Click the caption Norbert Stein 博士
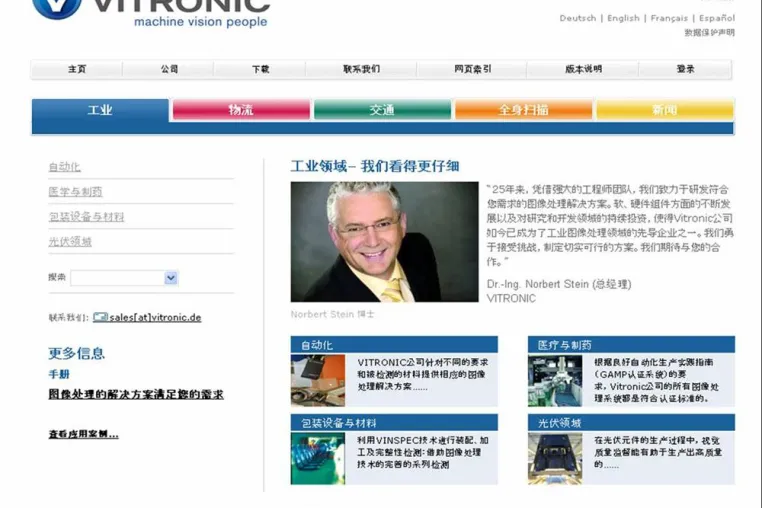This screenshot has height=508, width=762. (x=332, y=314)
